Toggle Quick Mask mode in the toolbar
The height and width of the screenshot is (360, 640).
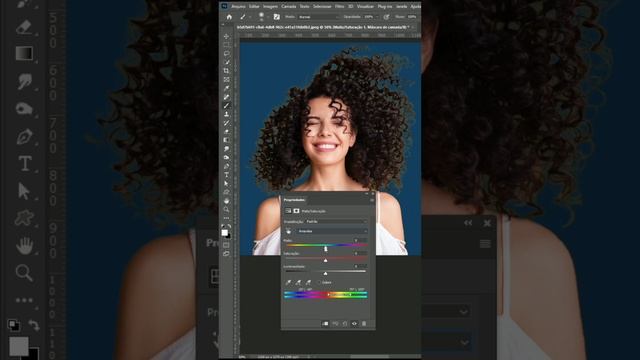tap(226, 245)
